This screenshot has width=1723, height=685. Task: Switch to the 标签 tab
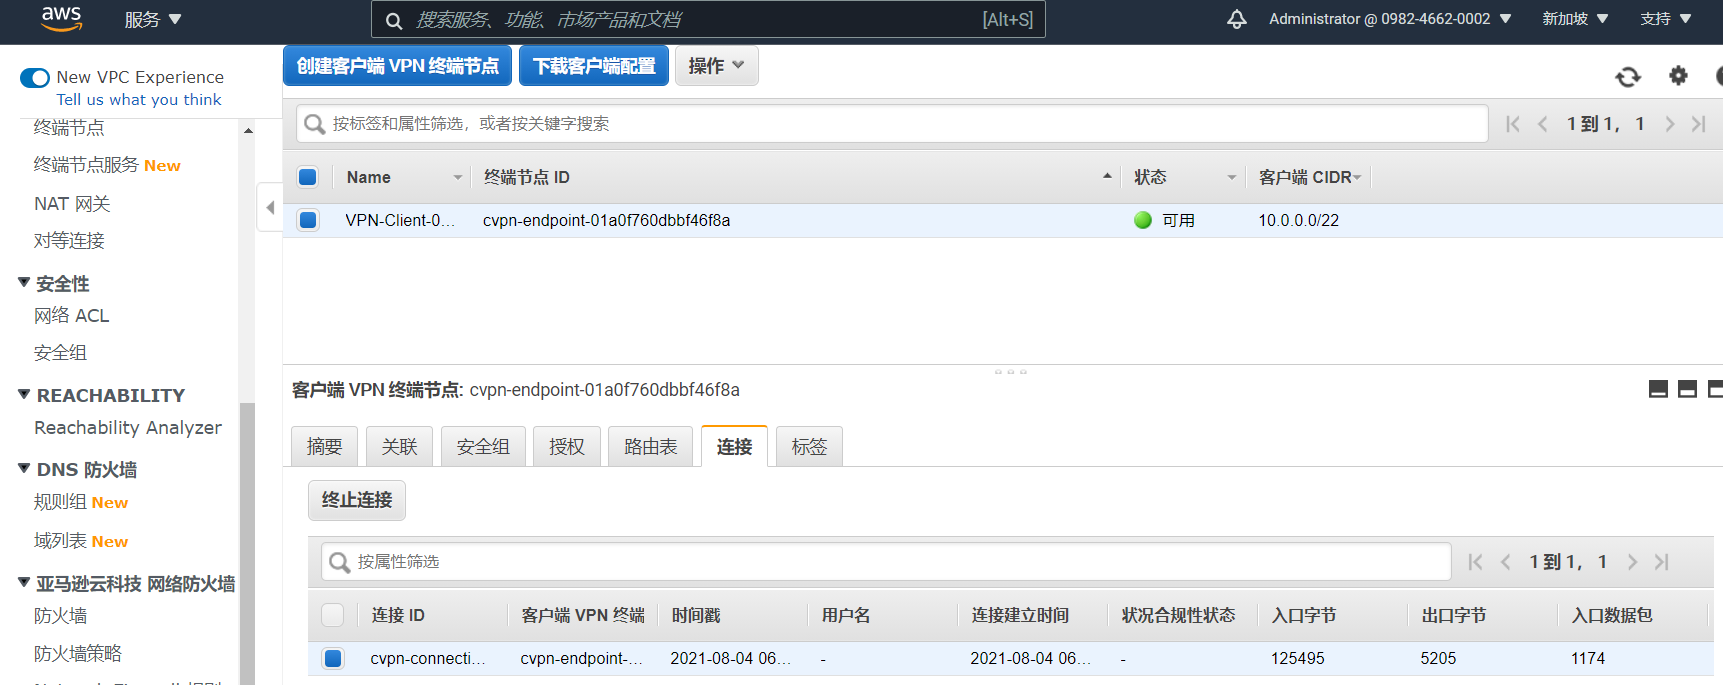pos(809,447)
